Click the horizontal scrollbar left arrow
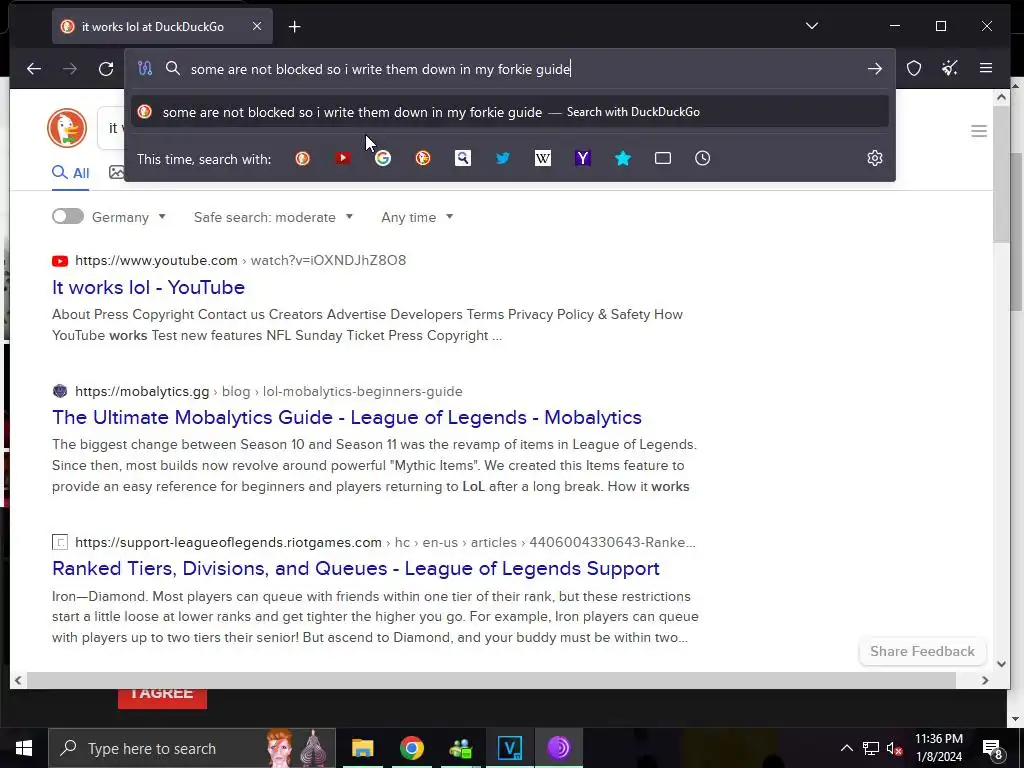The width and height of the screenshot is (1024, 768). [18, 680]
